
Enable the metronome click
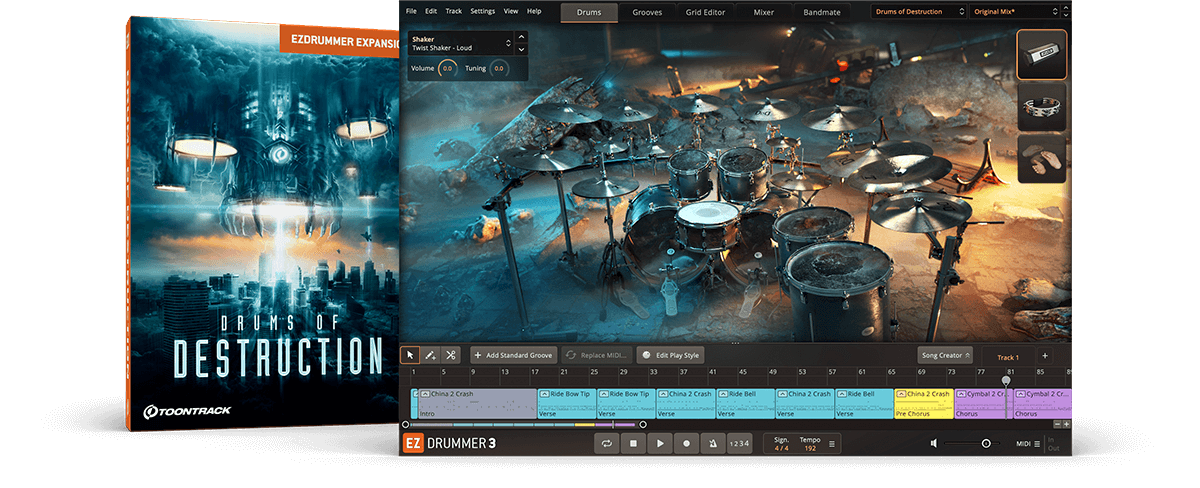711,443
